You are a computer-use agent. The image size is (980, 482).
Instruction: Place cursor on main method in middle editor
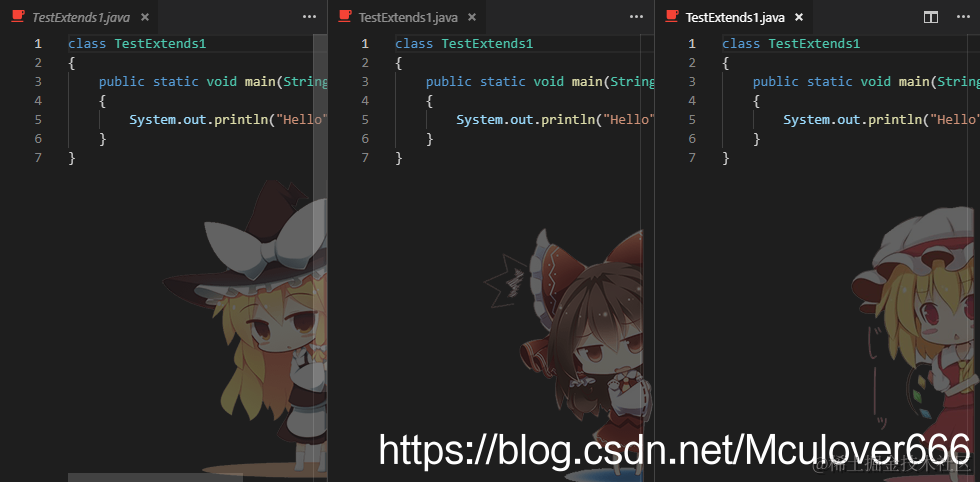pyautogui.click(x=586, y=81)
